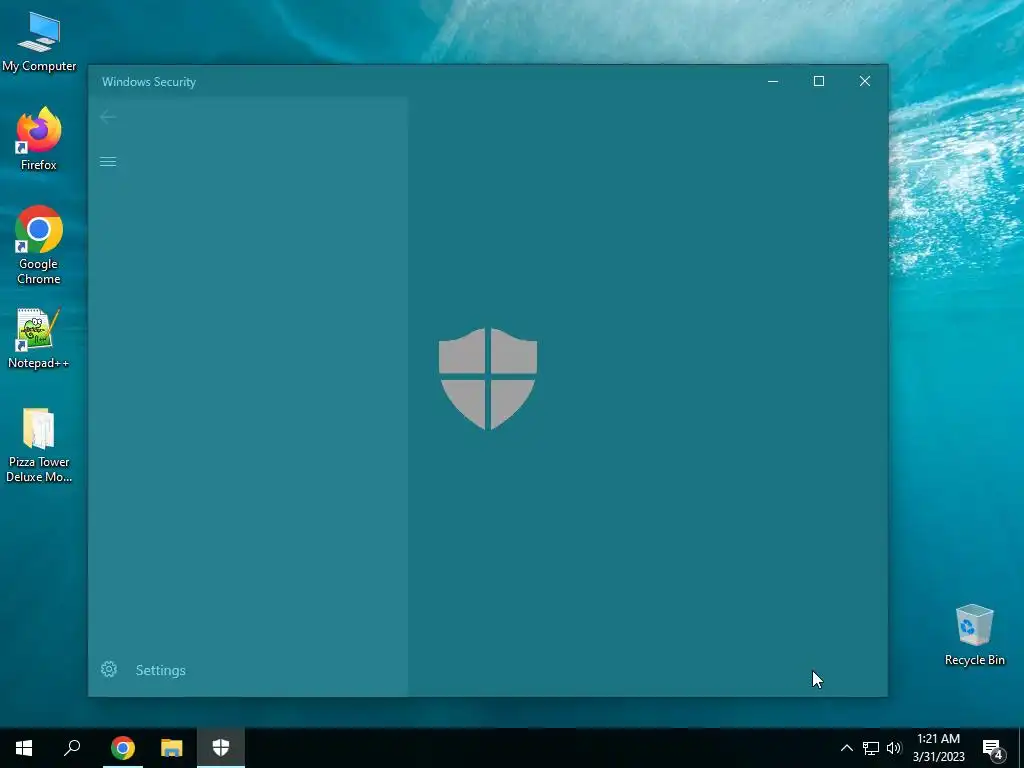Open Settings gear in Windows Security

pyautogui.click(x=109, y=669)
